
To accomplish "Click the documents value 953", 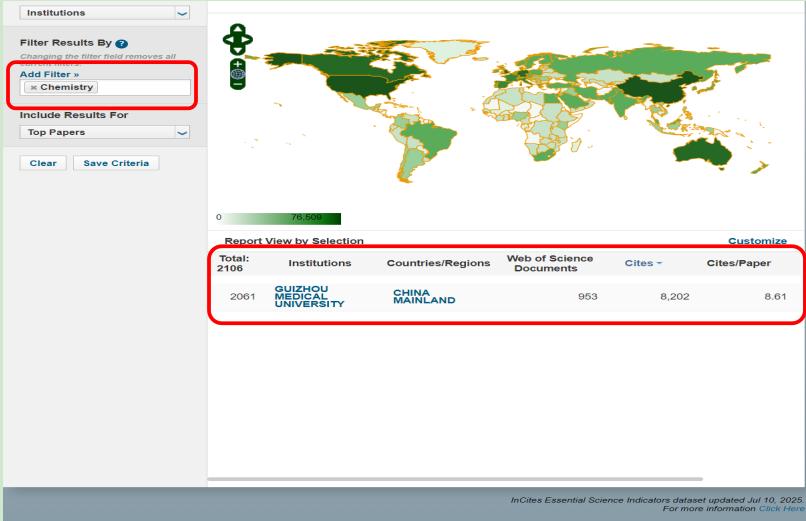I will click(x=588, y=296).
